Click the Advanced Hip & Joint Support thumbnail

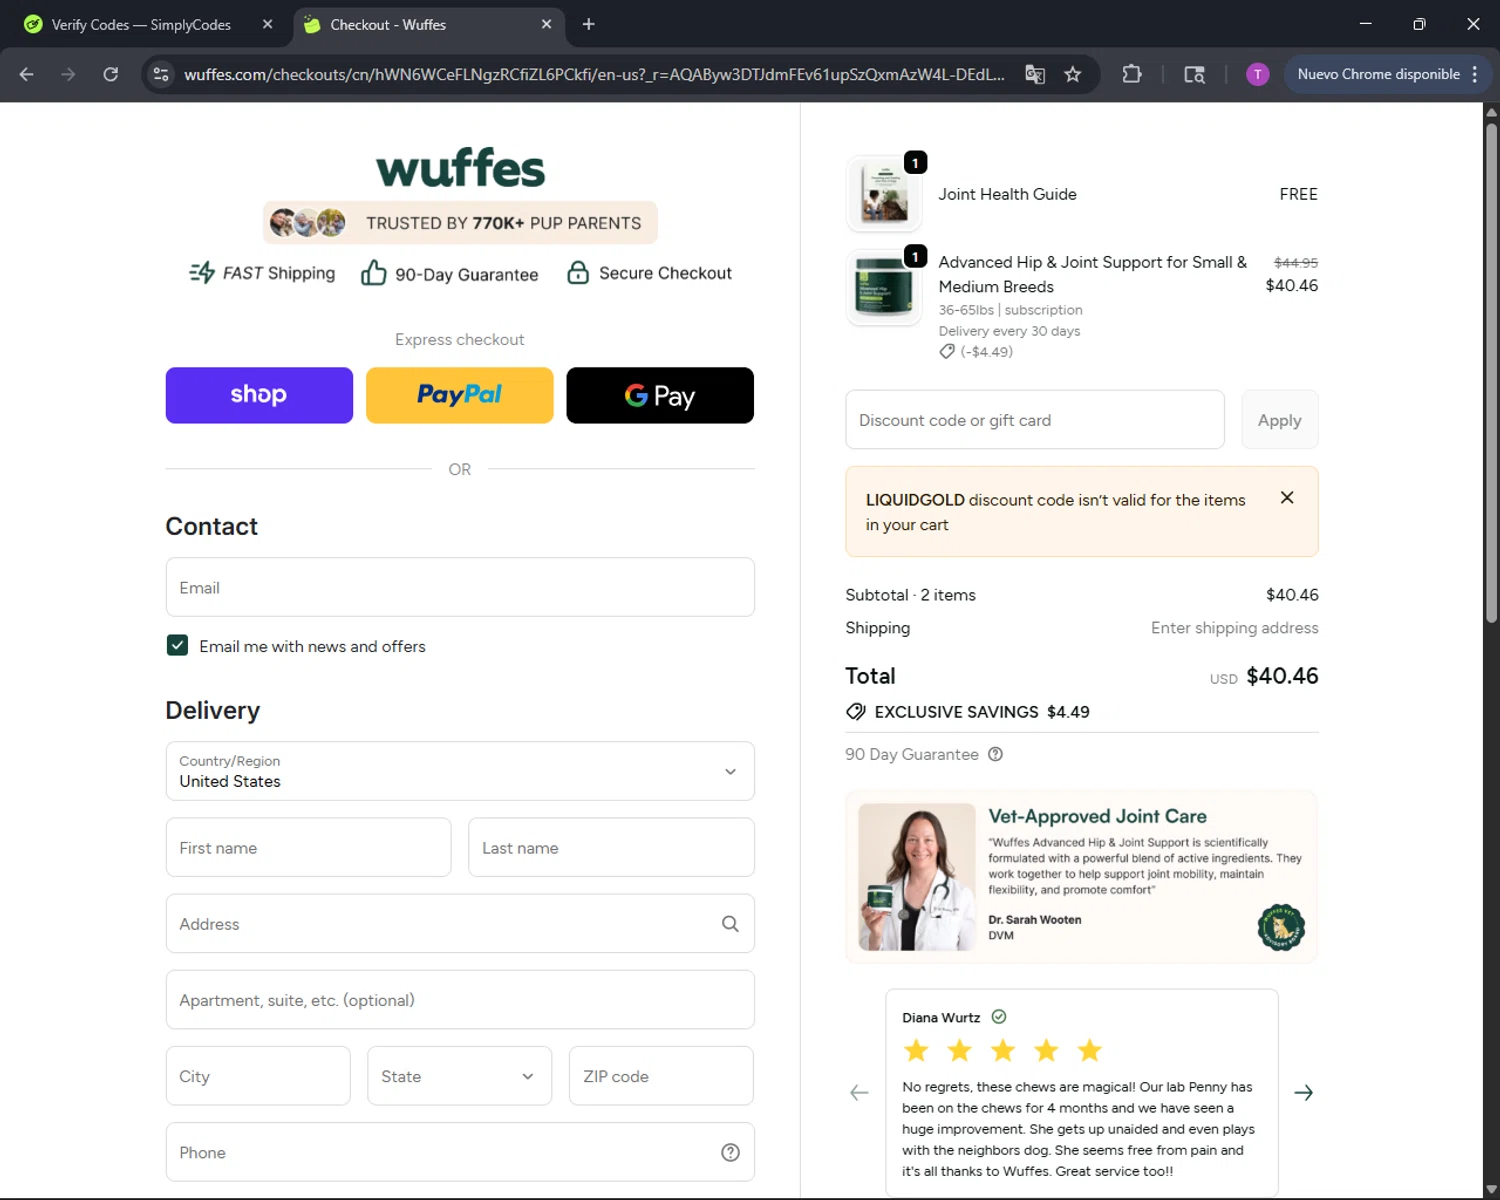[884, 287]
